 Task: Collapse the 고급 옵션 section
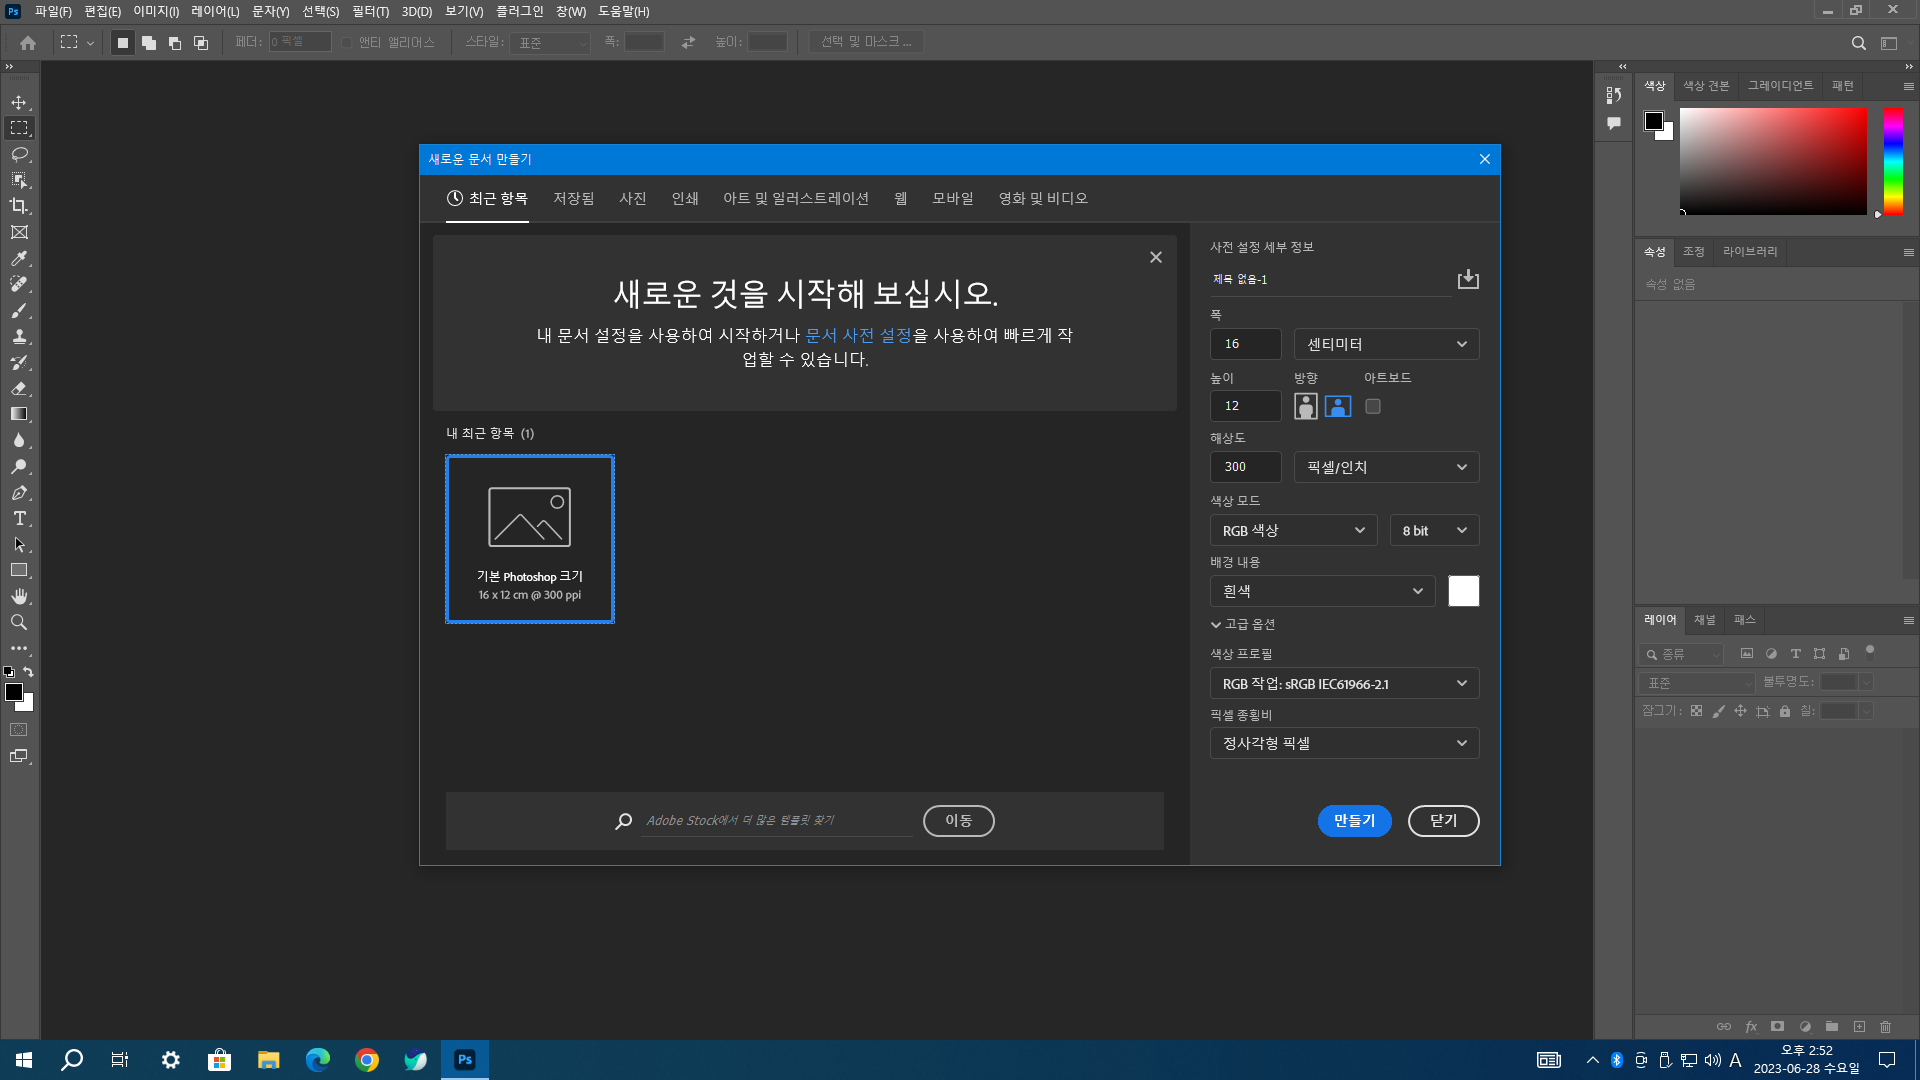[x=1243, y=624]
